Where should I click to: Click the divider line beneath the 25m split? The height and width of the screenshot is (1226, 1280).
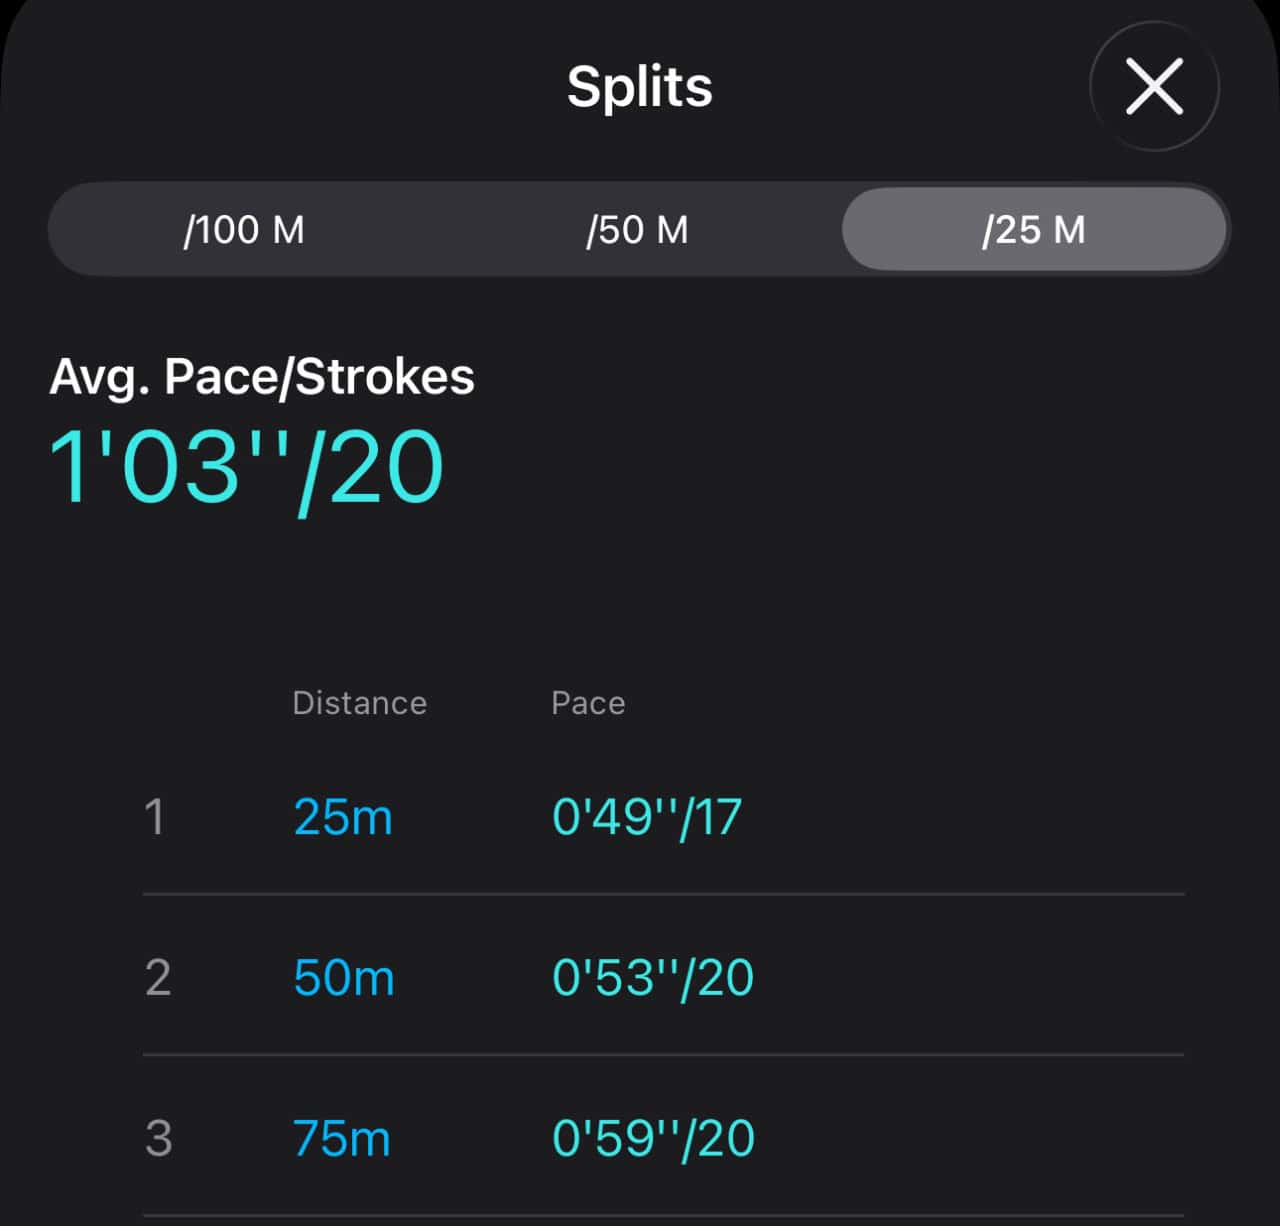(x=663, y=894)
